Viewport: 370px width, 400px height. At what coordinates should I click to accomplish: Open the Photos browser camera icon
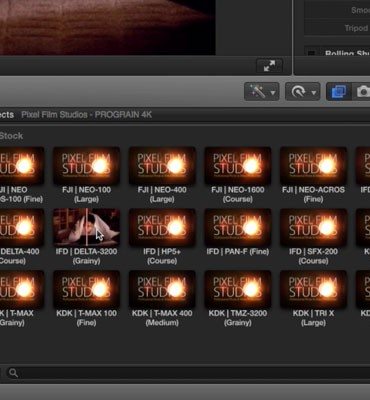click(362, 92)
